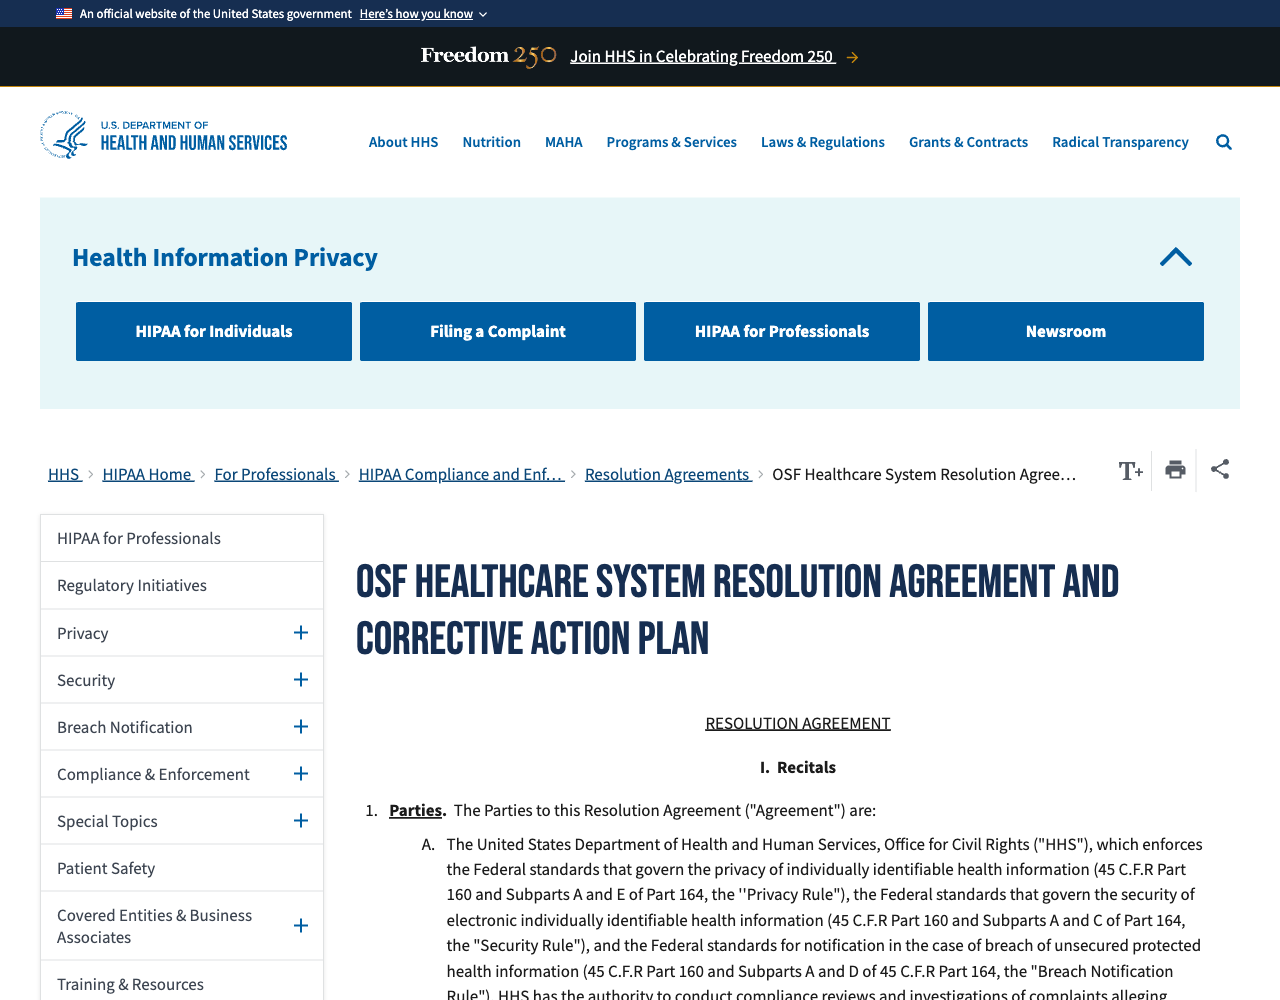Click the Filing a Complaint button

coord(498,331)
